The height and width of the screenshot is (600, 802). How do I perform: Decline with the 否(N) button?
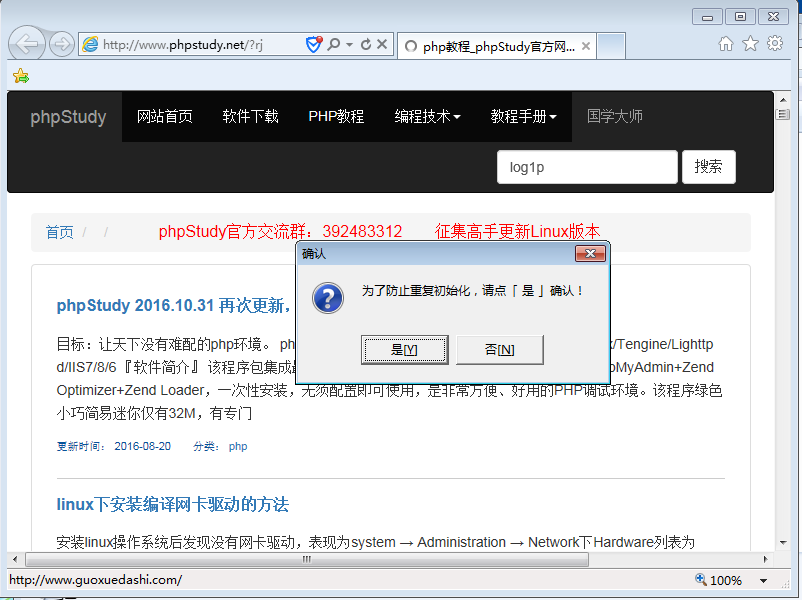coord(500,350)
